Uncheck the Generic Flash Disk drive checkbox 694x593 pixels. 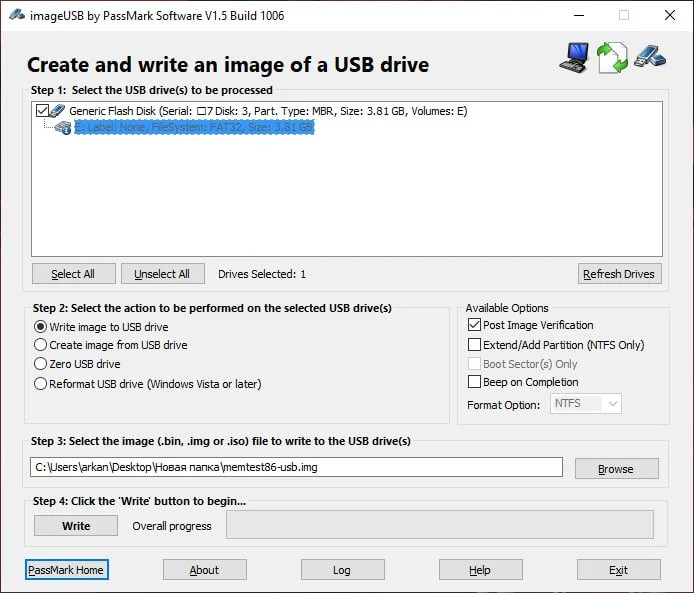coord(42,111)
